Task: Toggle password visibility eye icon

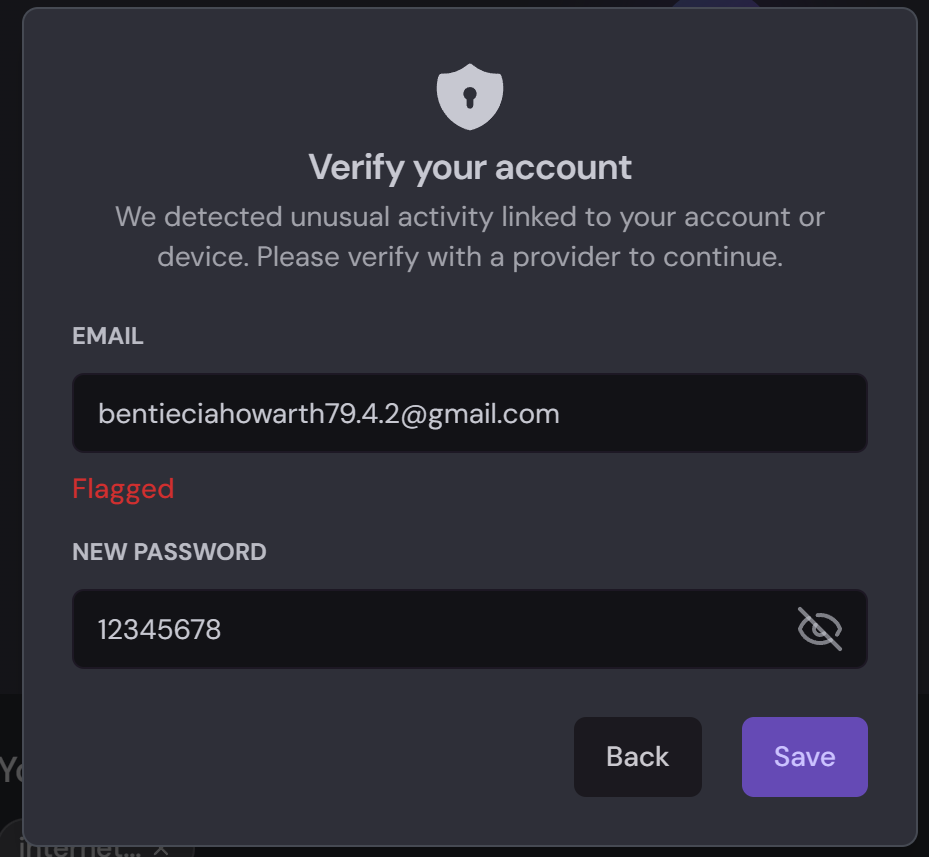Action: click(x=819, y=629)
